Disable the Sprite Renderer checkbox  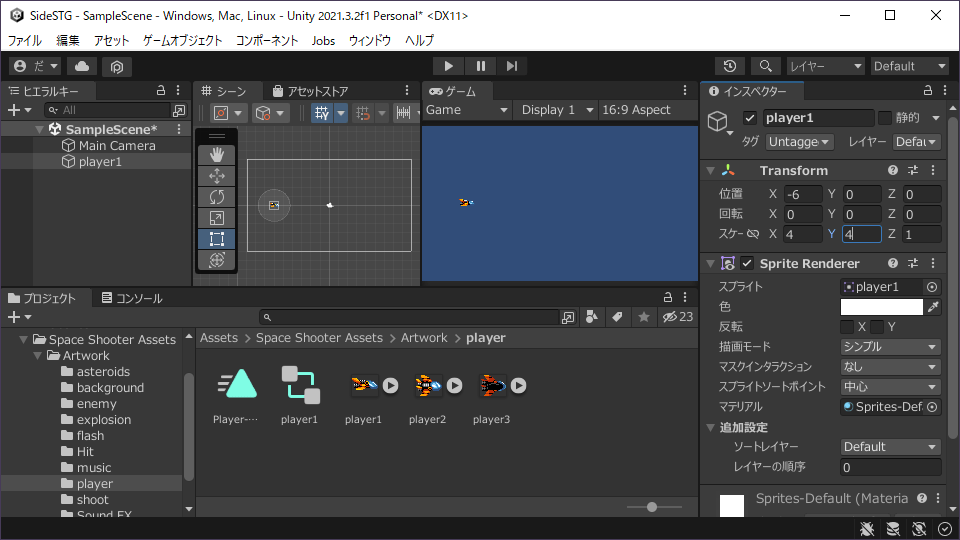pyautogui.click(x=747, y=263)
